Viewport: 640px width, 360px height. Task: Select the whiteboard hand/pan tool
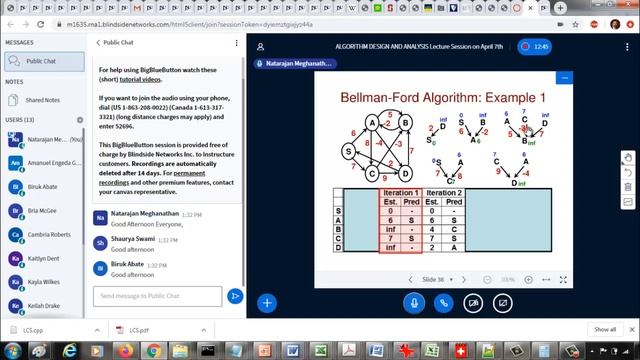click(x=628, y=158)
